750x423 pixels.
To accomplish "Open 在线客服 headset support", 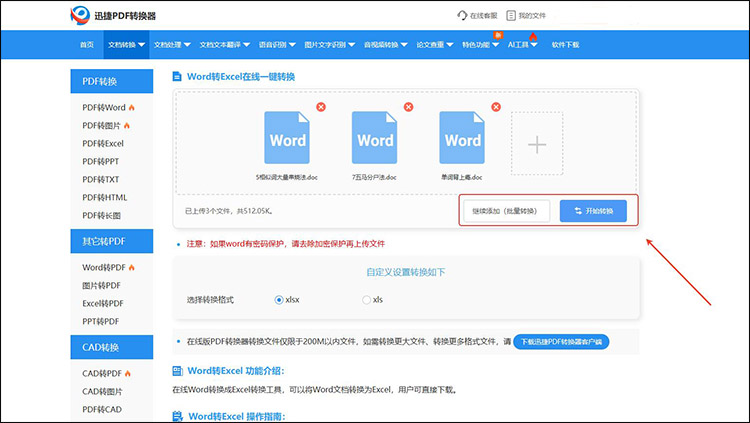I will coord(477,16).
